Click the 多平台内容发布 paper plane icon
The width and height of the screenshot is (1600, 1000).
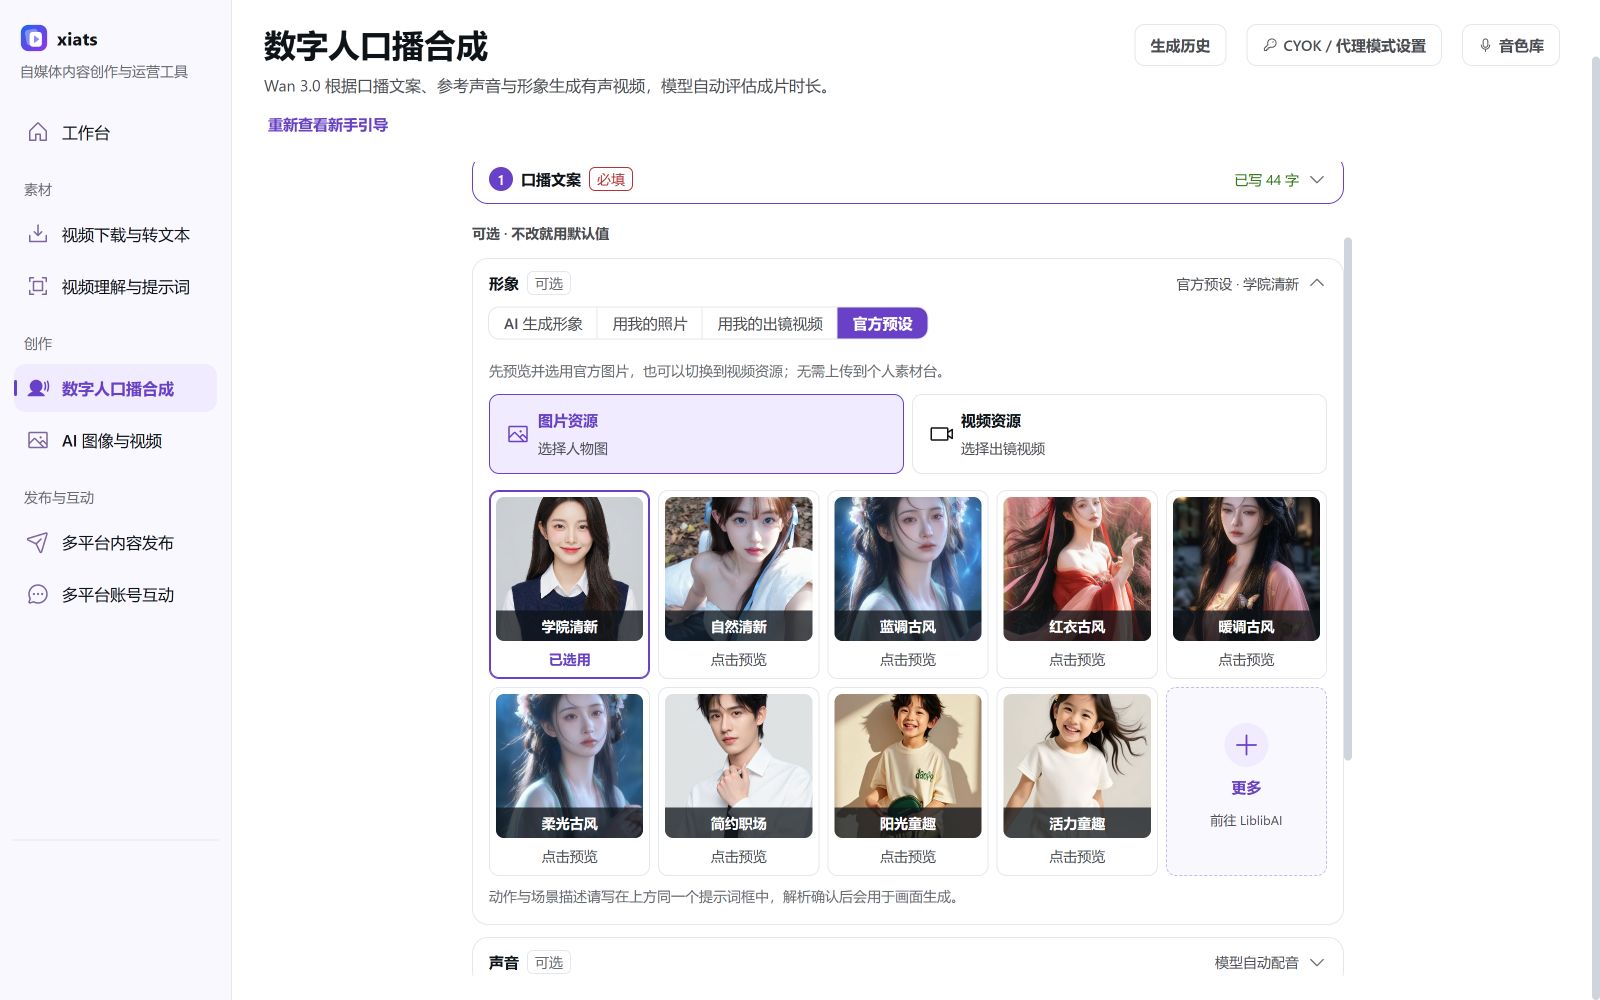pos(38,542)
